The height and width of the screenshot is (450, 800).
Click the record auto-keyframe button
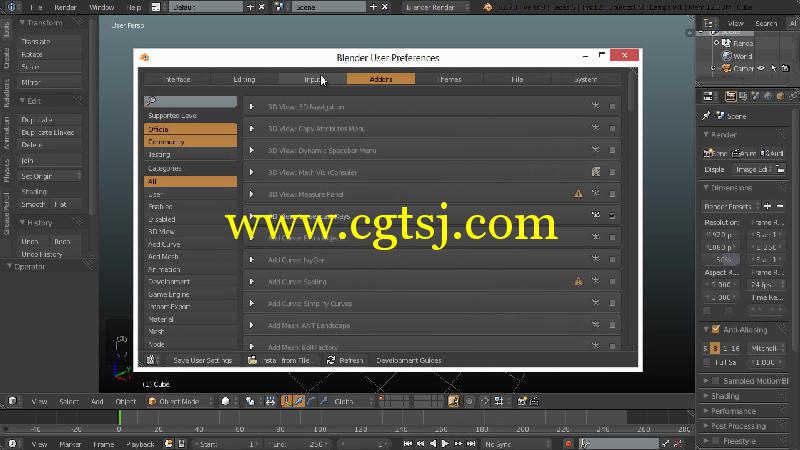(568, 444)
